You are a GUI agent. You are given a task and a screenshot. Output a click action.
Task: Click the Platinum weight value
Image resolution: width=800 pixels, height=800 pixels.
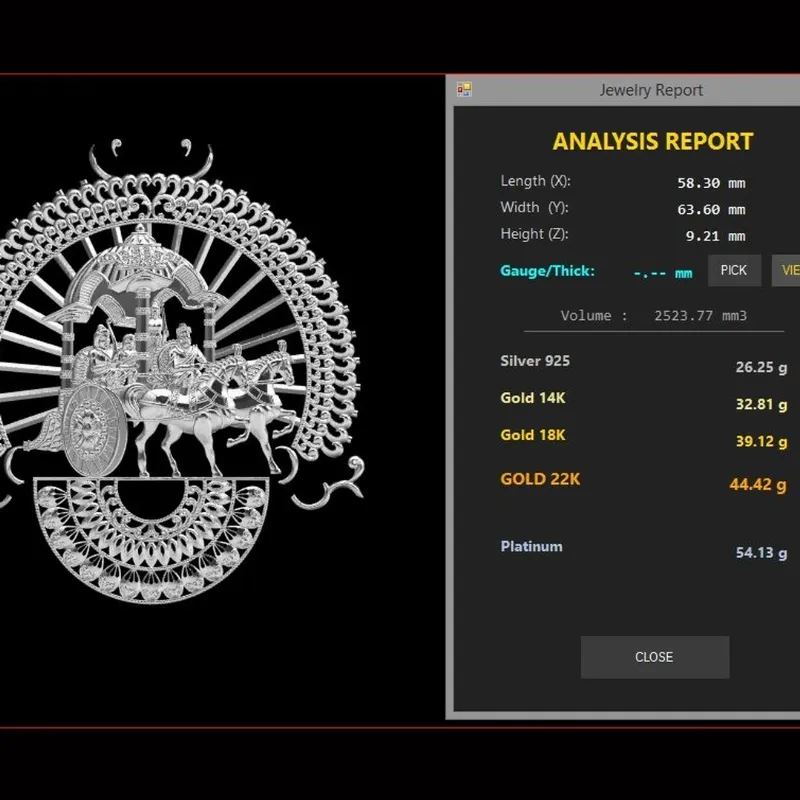761,553
